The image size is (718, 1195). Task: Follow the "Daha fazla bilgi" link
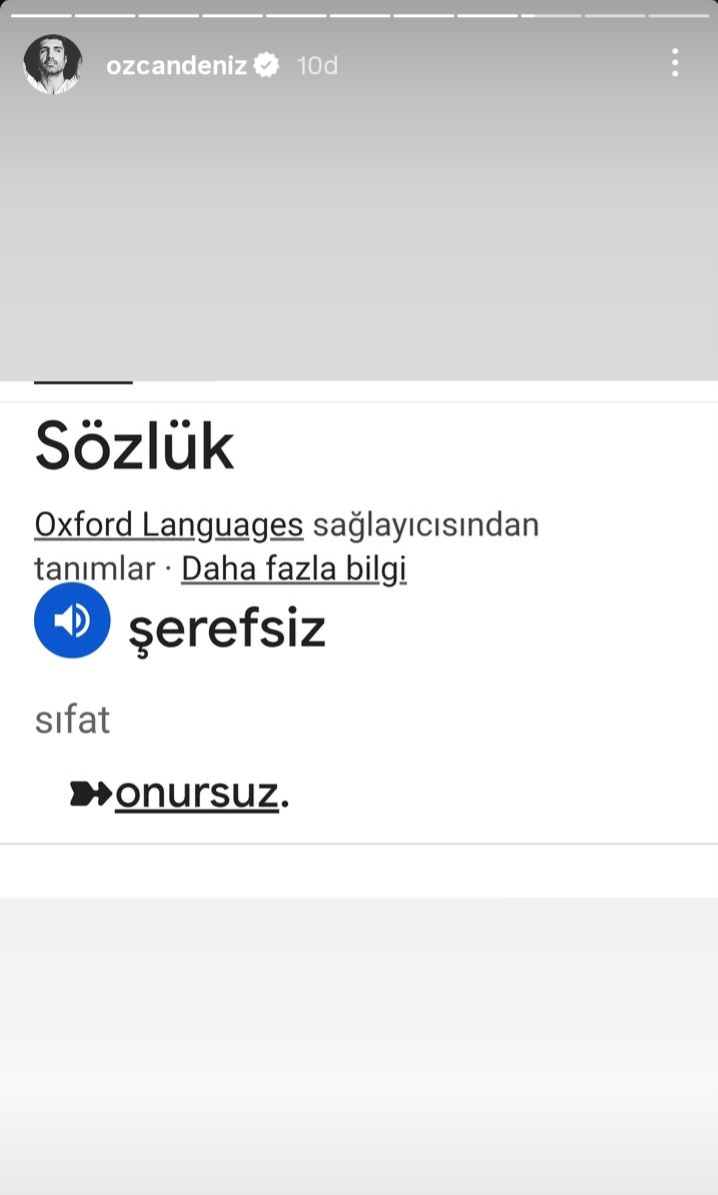(294, 569)
